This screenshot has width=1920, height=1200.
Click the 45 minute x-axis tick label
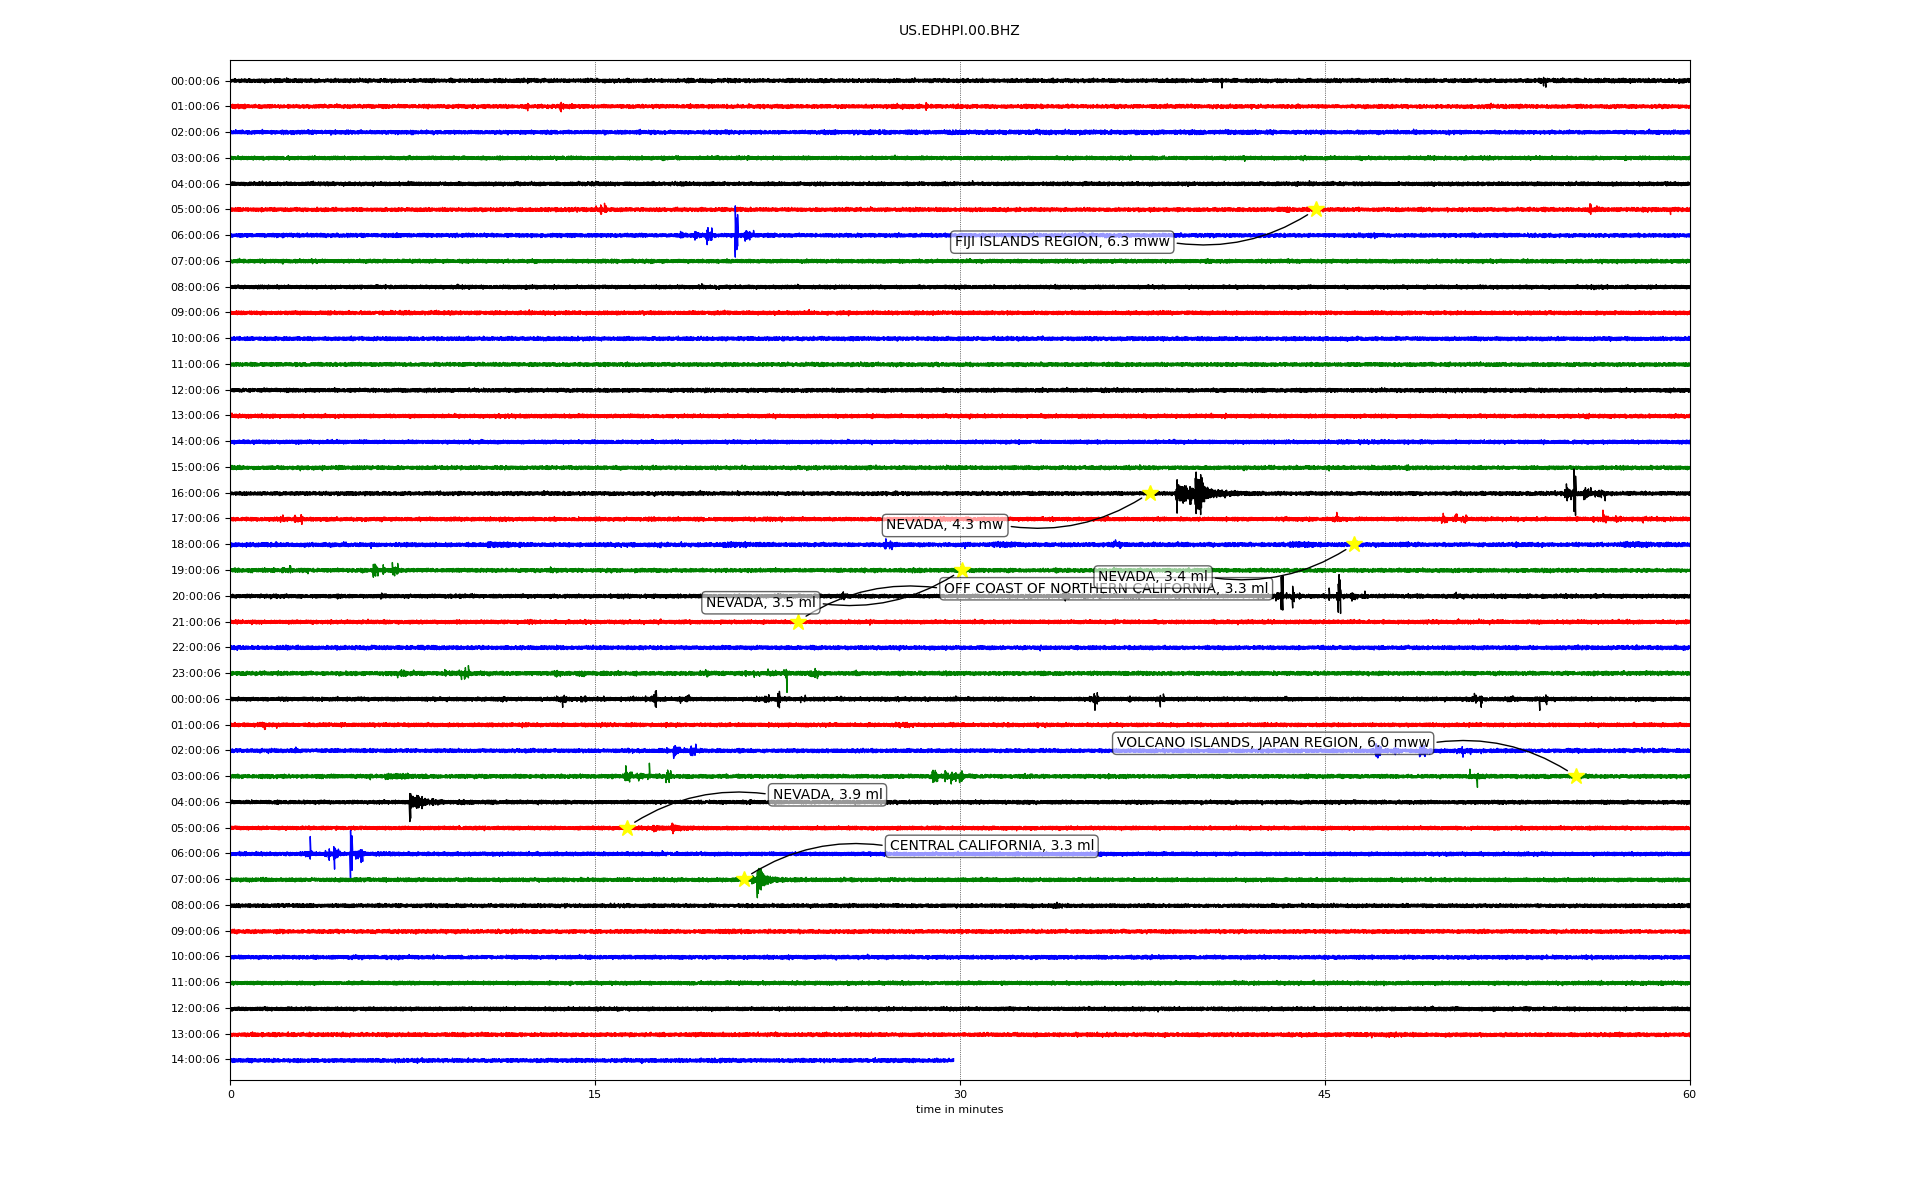click(1324, 1094)
